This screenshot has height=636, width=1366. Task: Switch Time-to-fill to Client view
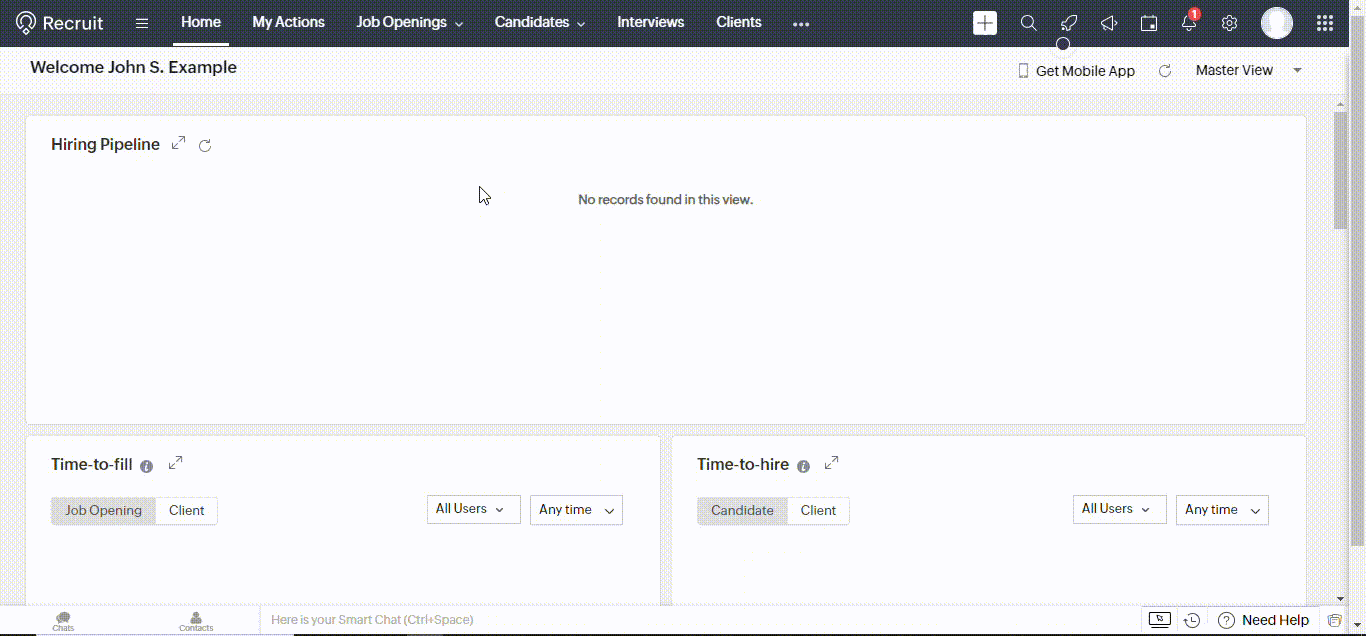coord(186,510)
